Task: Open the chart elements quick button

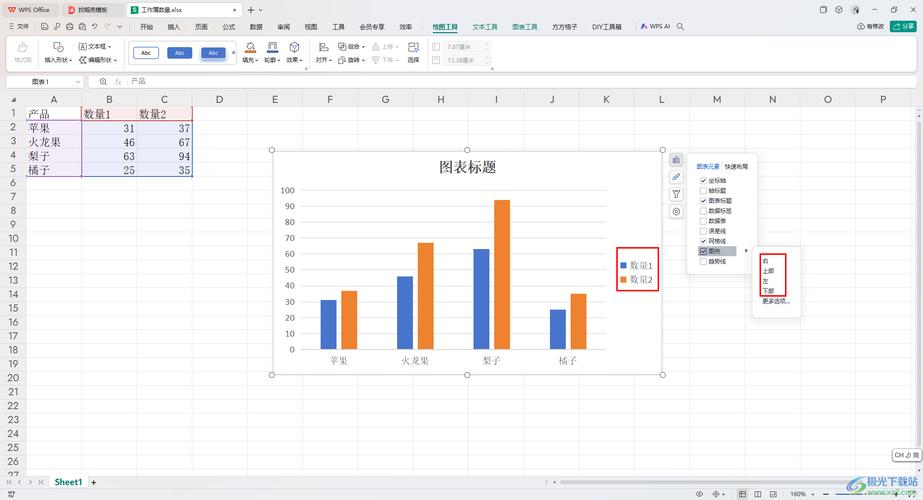Action: (676, 160)
